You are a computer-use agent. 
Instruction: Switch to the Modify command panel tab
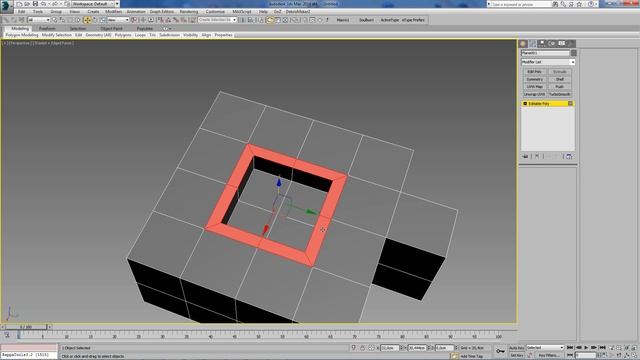click(533, 43)
